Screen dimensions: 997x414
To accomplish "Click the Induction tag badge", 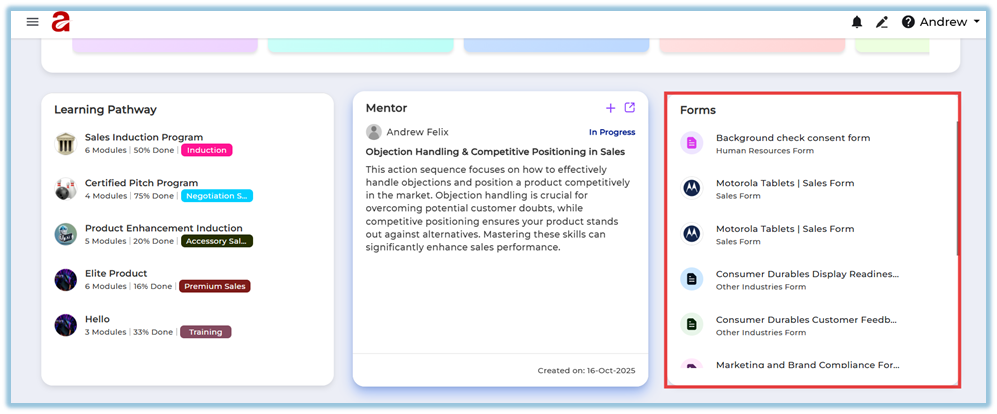I will [x=207, y=150].
